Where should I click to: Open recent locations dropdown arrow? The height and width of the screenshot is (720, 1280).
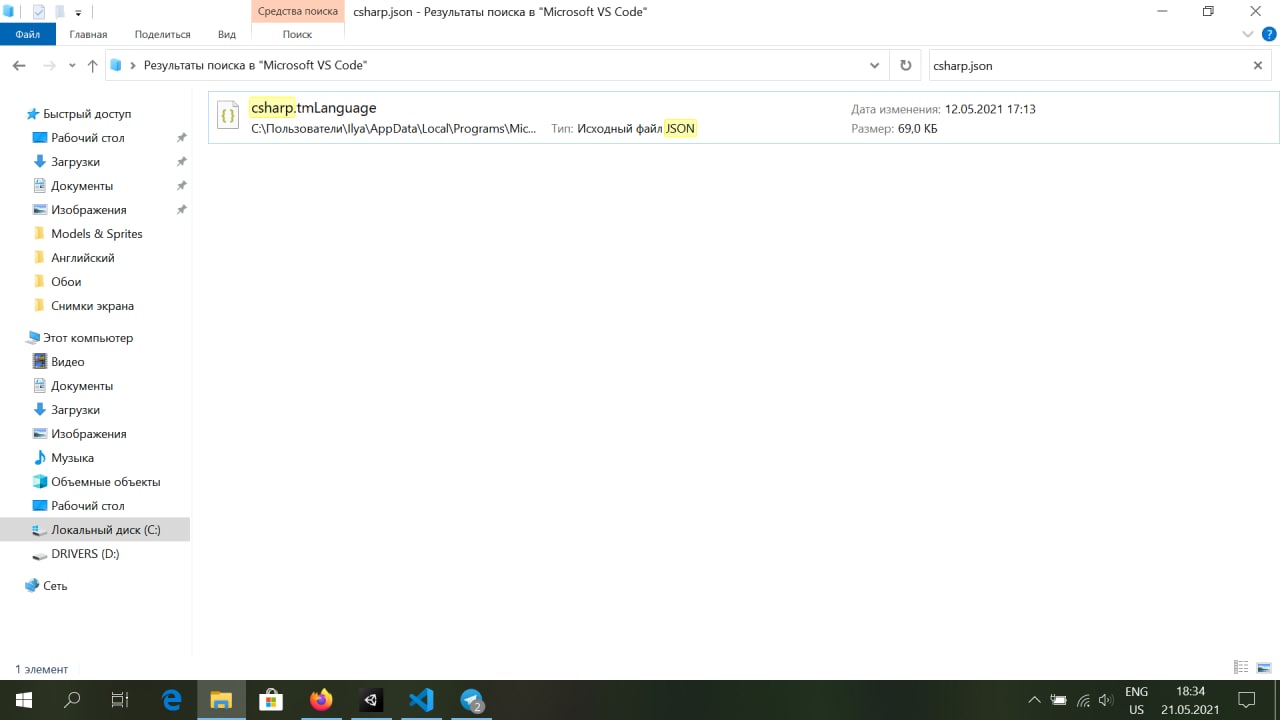click(72, 66)
